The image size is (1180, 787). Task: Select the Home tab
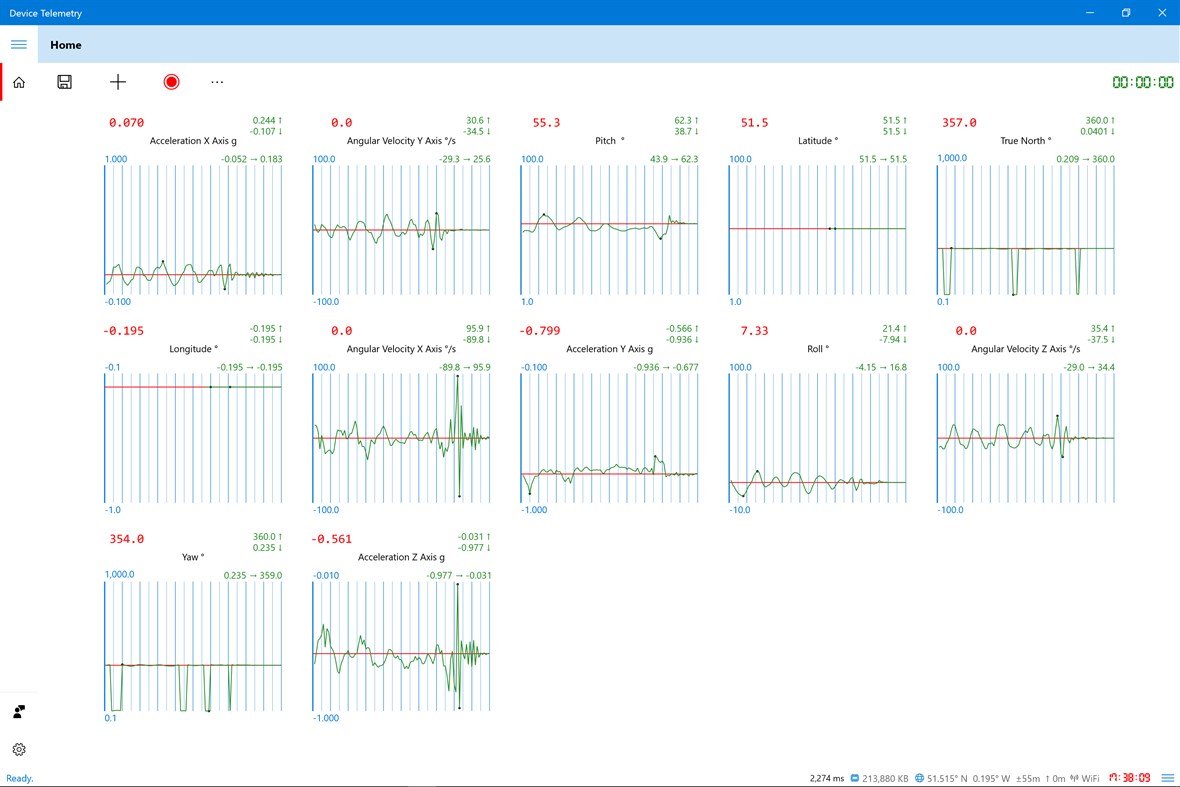click(66, 45)
